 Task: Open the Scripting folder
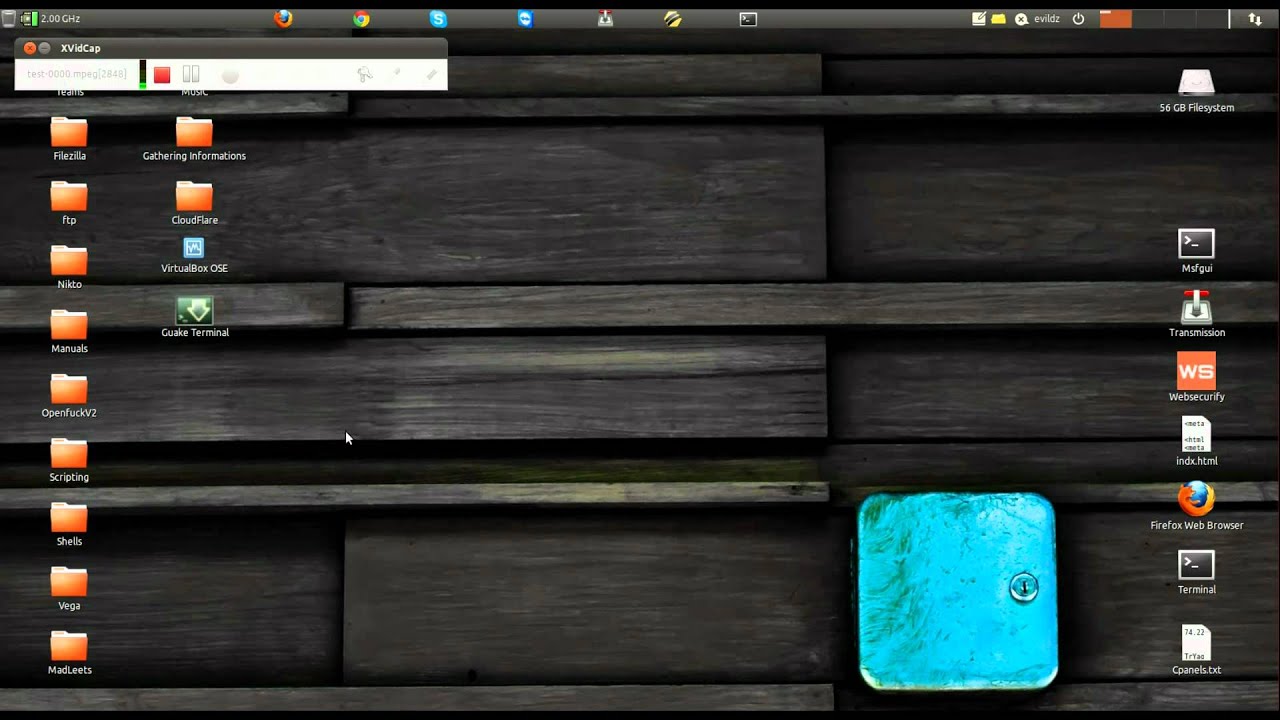69,460
